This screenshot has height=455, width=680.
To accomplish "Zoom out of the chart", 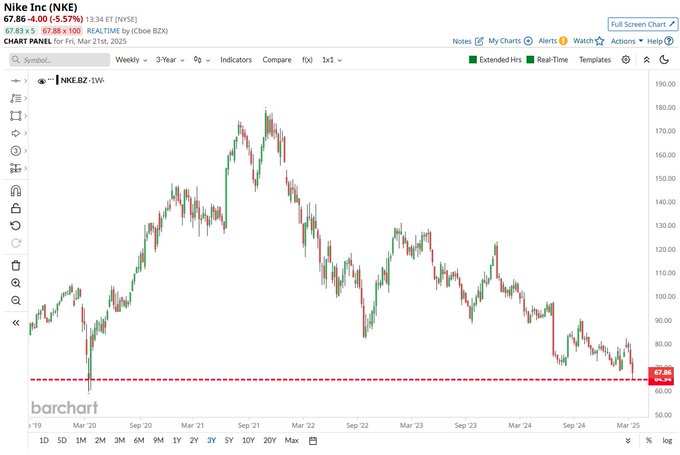I will [16, 301].
